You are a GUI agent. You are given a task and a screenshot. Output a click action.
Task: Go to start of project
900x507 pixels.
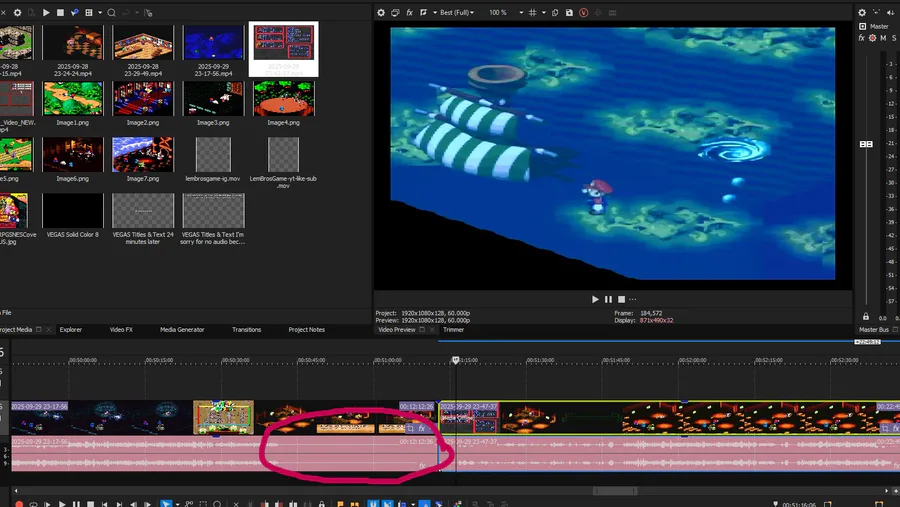pos(104,504)
